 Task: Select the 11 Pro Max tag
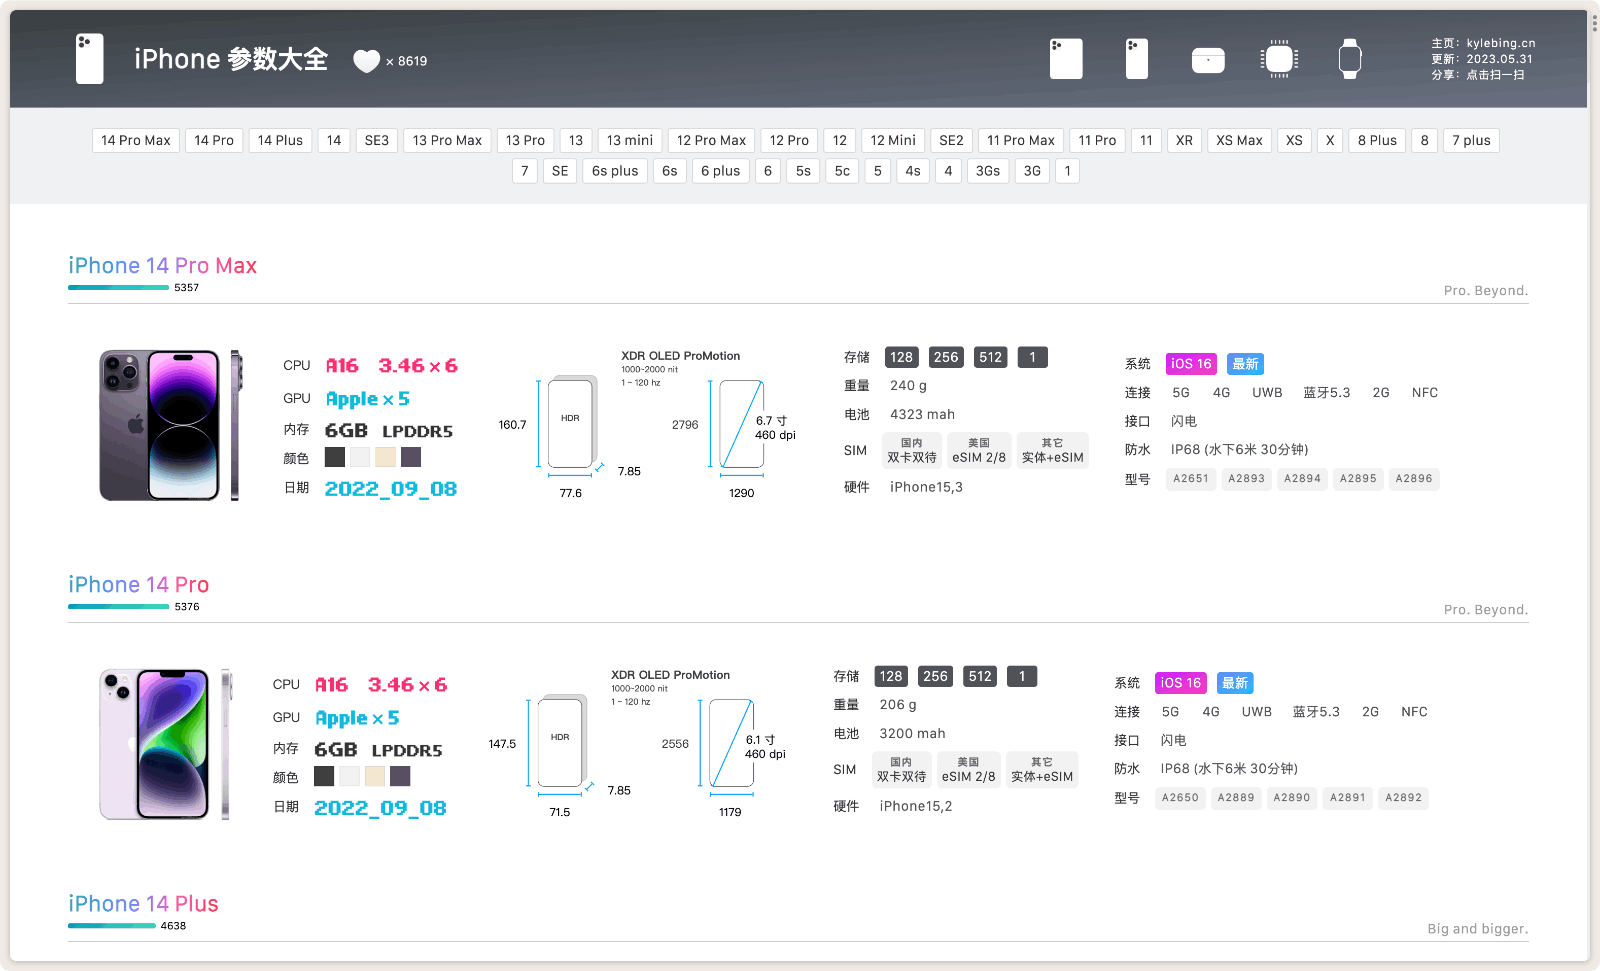(x=1021, y=140)
